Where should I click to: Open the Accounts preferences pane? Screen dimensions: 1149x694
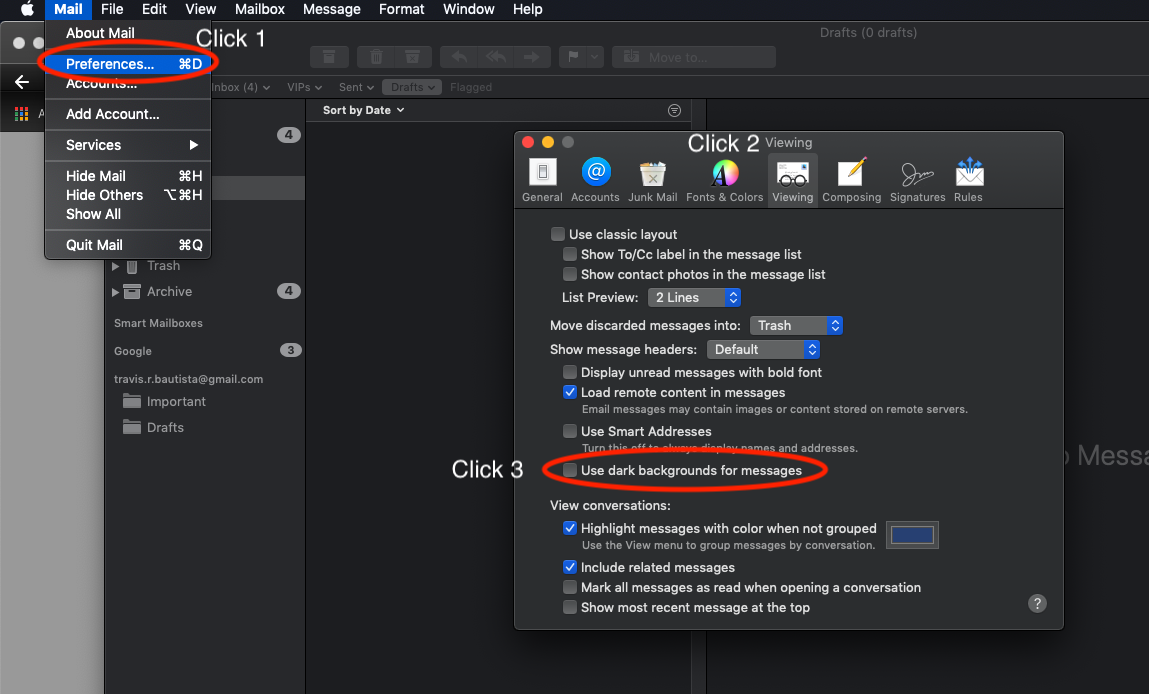tap(595, 180)
